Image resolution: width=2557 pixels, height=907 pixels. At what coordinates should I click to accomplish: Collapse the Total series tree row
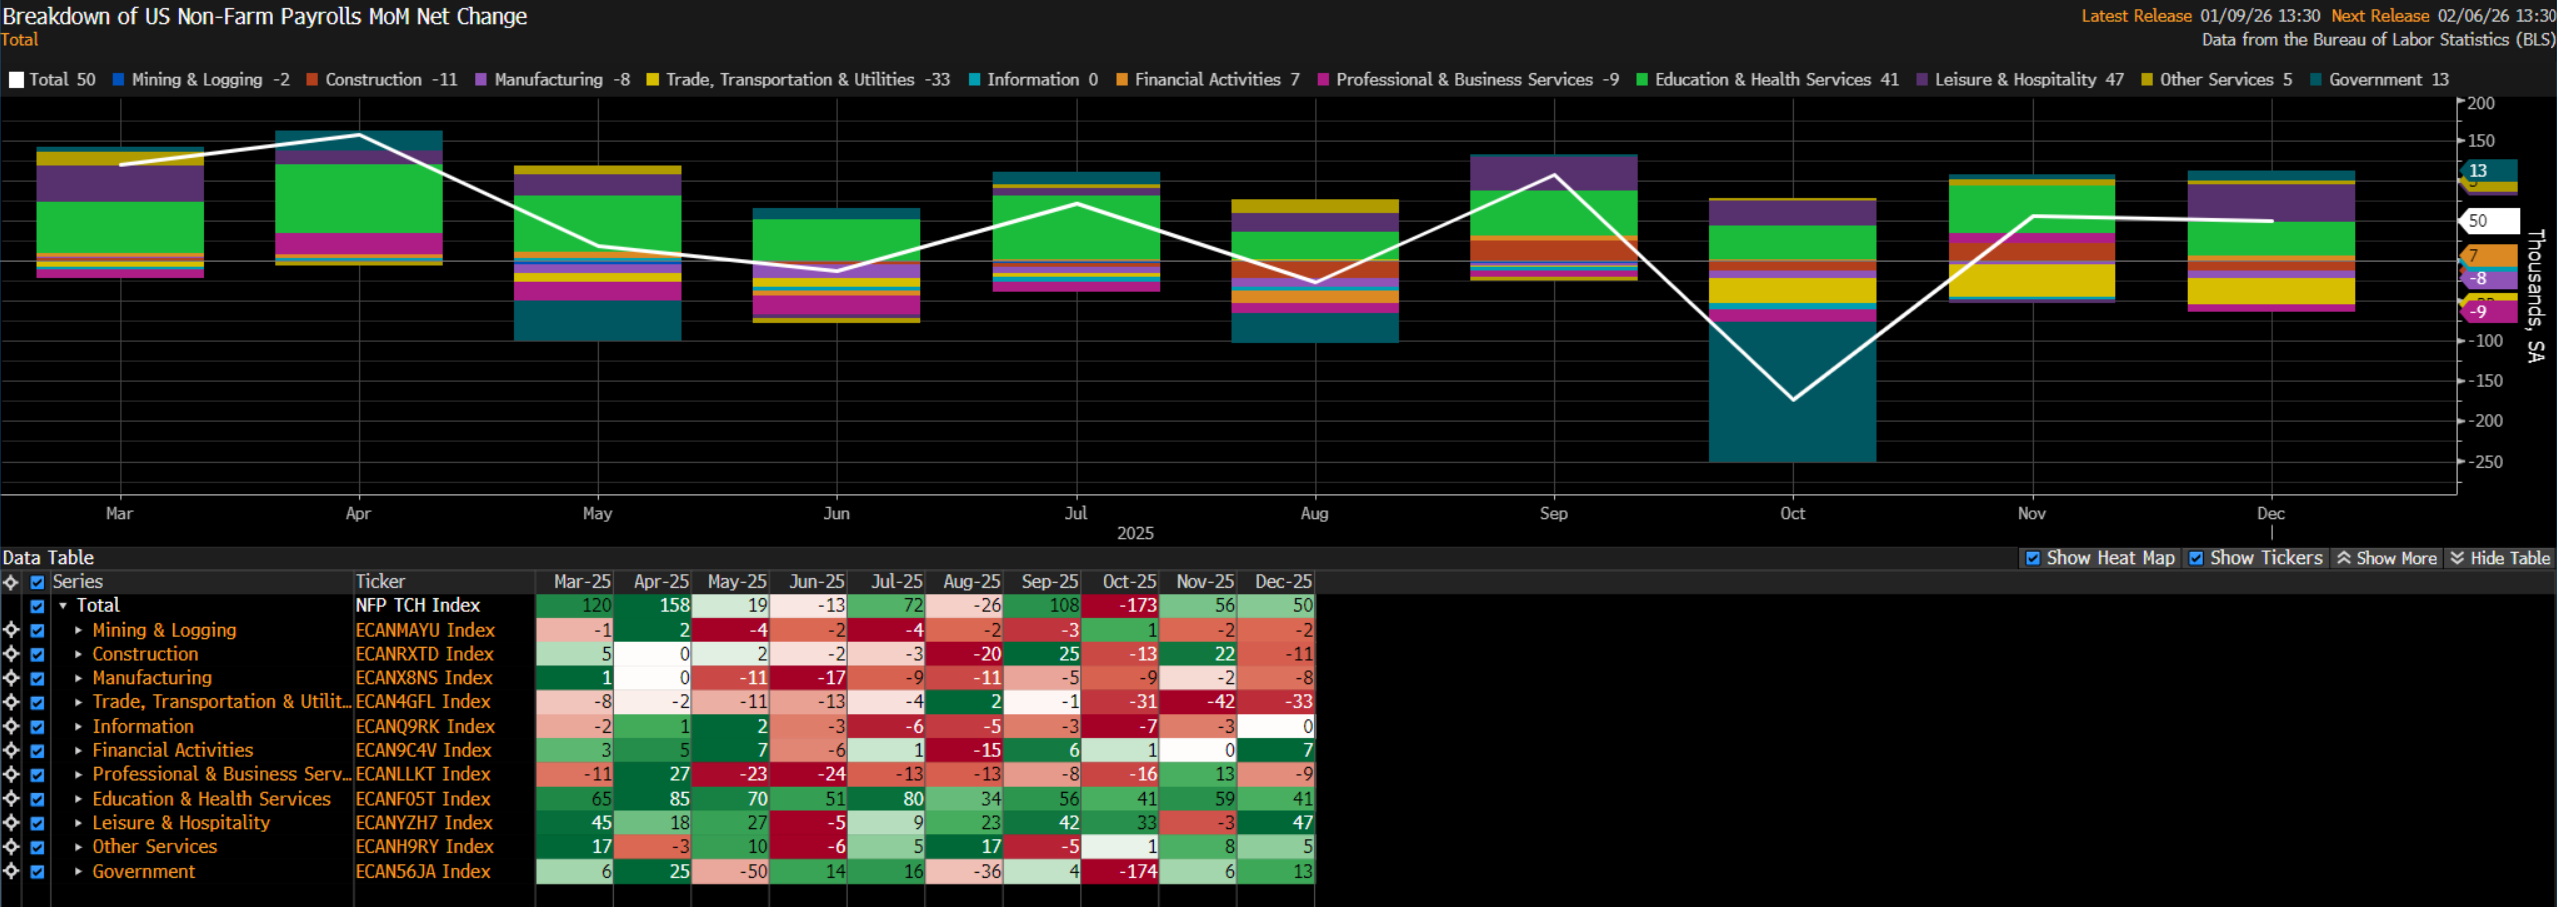click(63, 606)
